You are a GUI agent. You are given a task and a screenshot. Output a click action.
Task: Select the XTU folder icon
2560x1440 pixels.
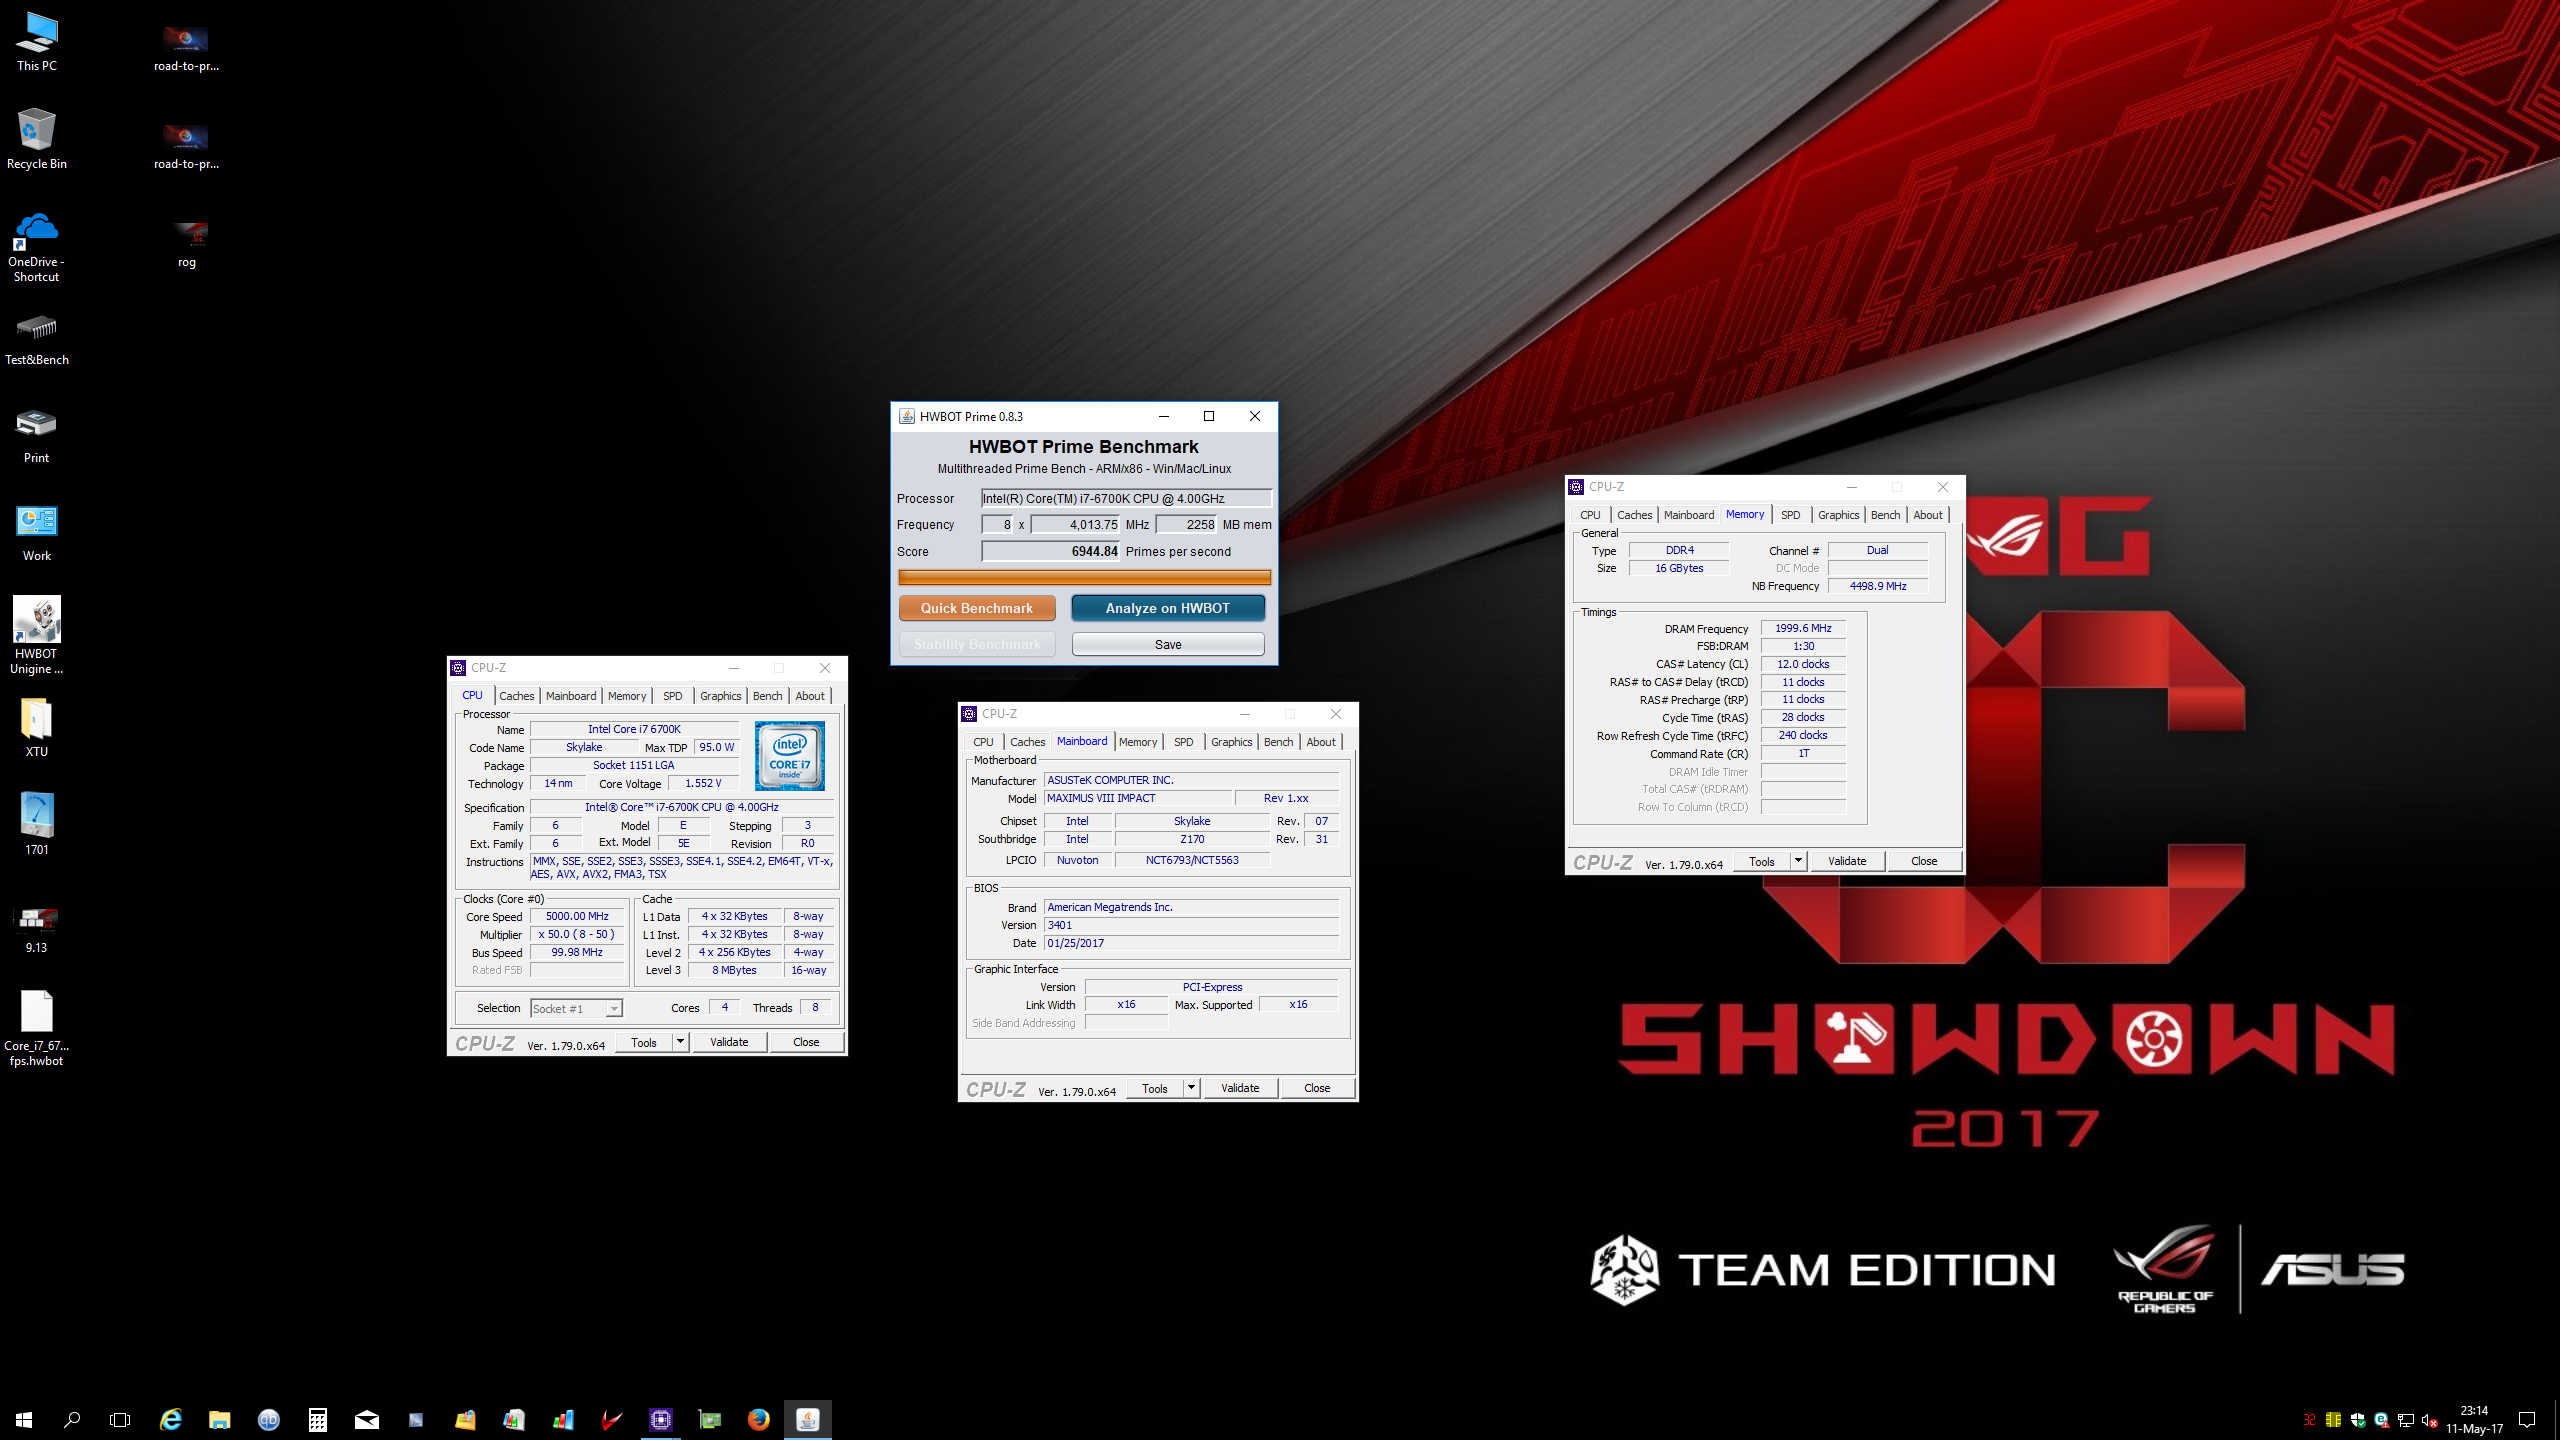click(x=37, y=727)
